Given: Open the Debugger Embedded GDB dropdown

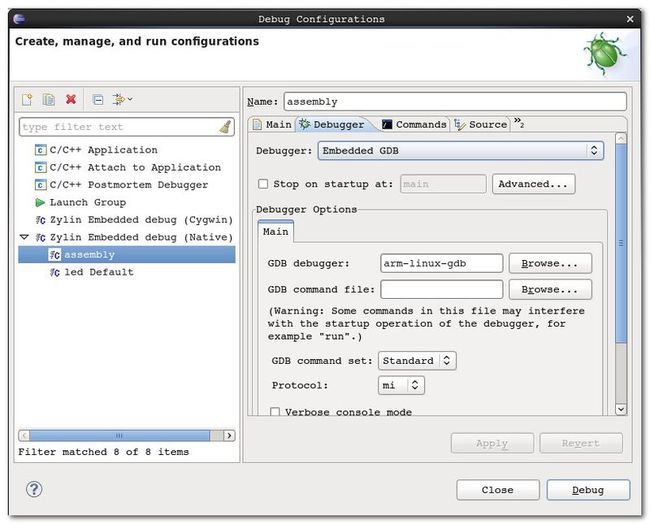Looking at the screenshot, I should (x=461, y=150).
